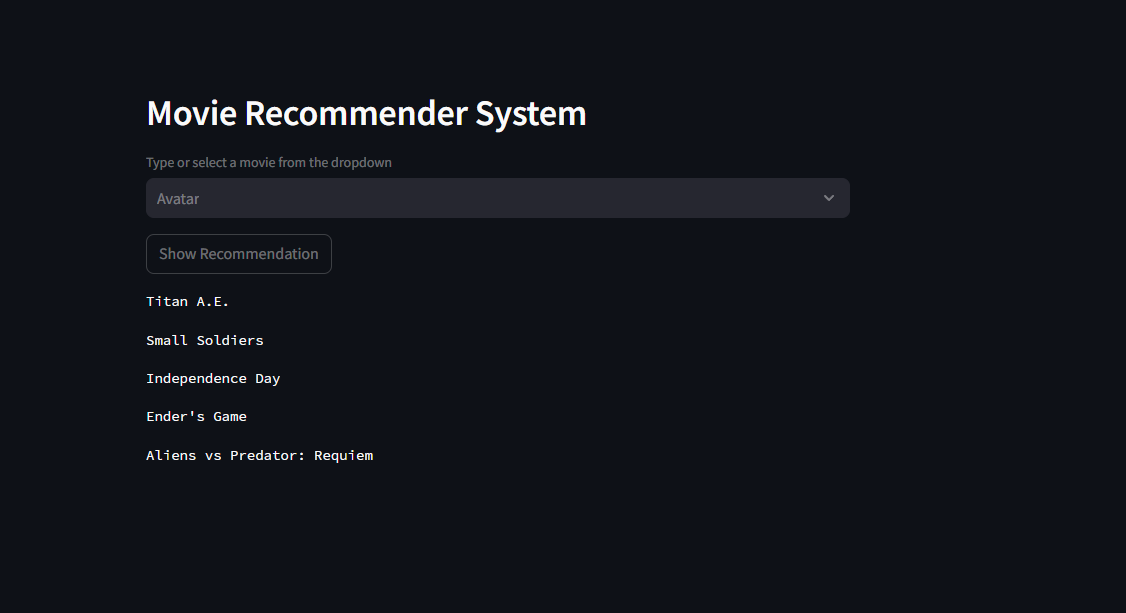Select the Titan A.E. recommendation
The height and width of the screenshot is (613, 1126).
(x=188, y=302)
